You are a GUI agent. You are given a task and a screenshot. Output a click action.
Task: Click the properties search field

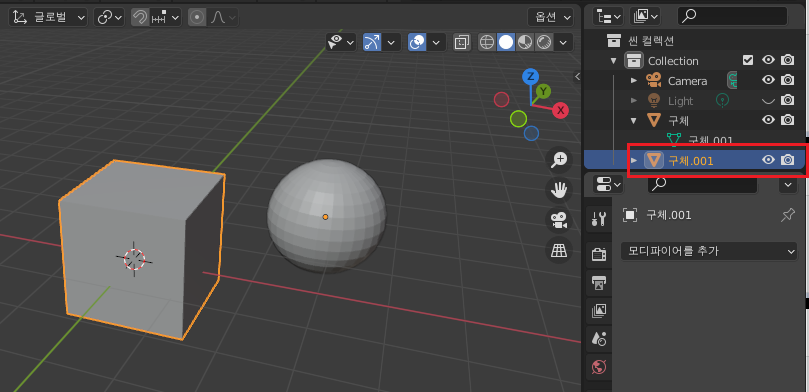click(x=702, y=184)
